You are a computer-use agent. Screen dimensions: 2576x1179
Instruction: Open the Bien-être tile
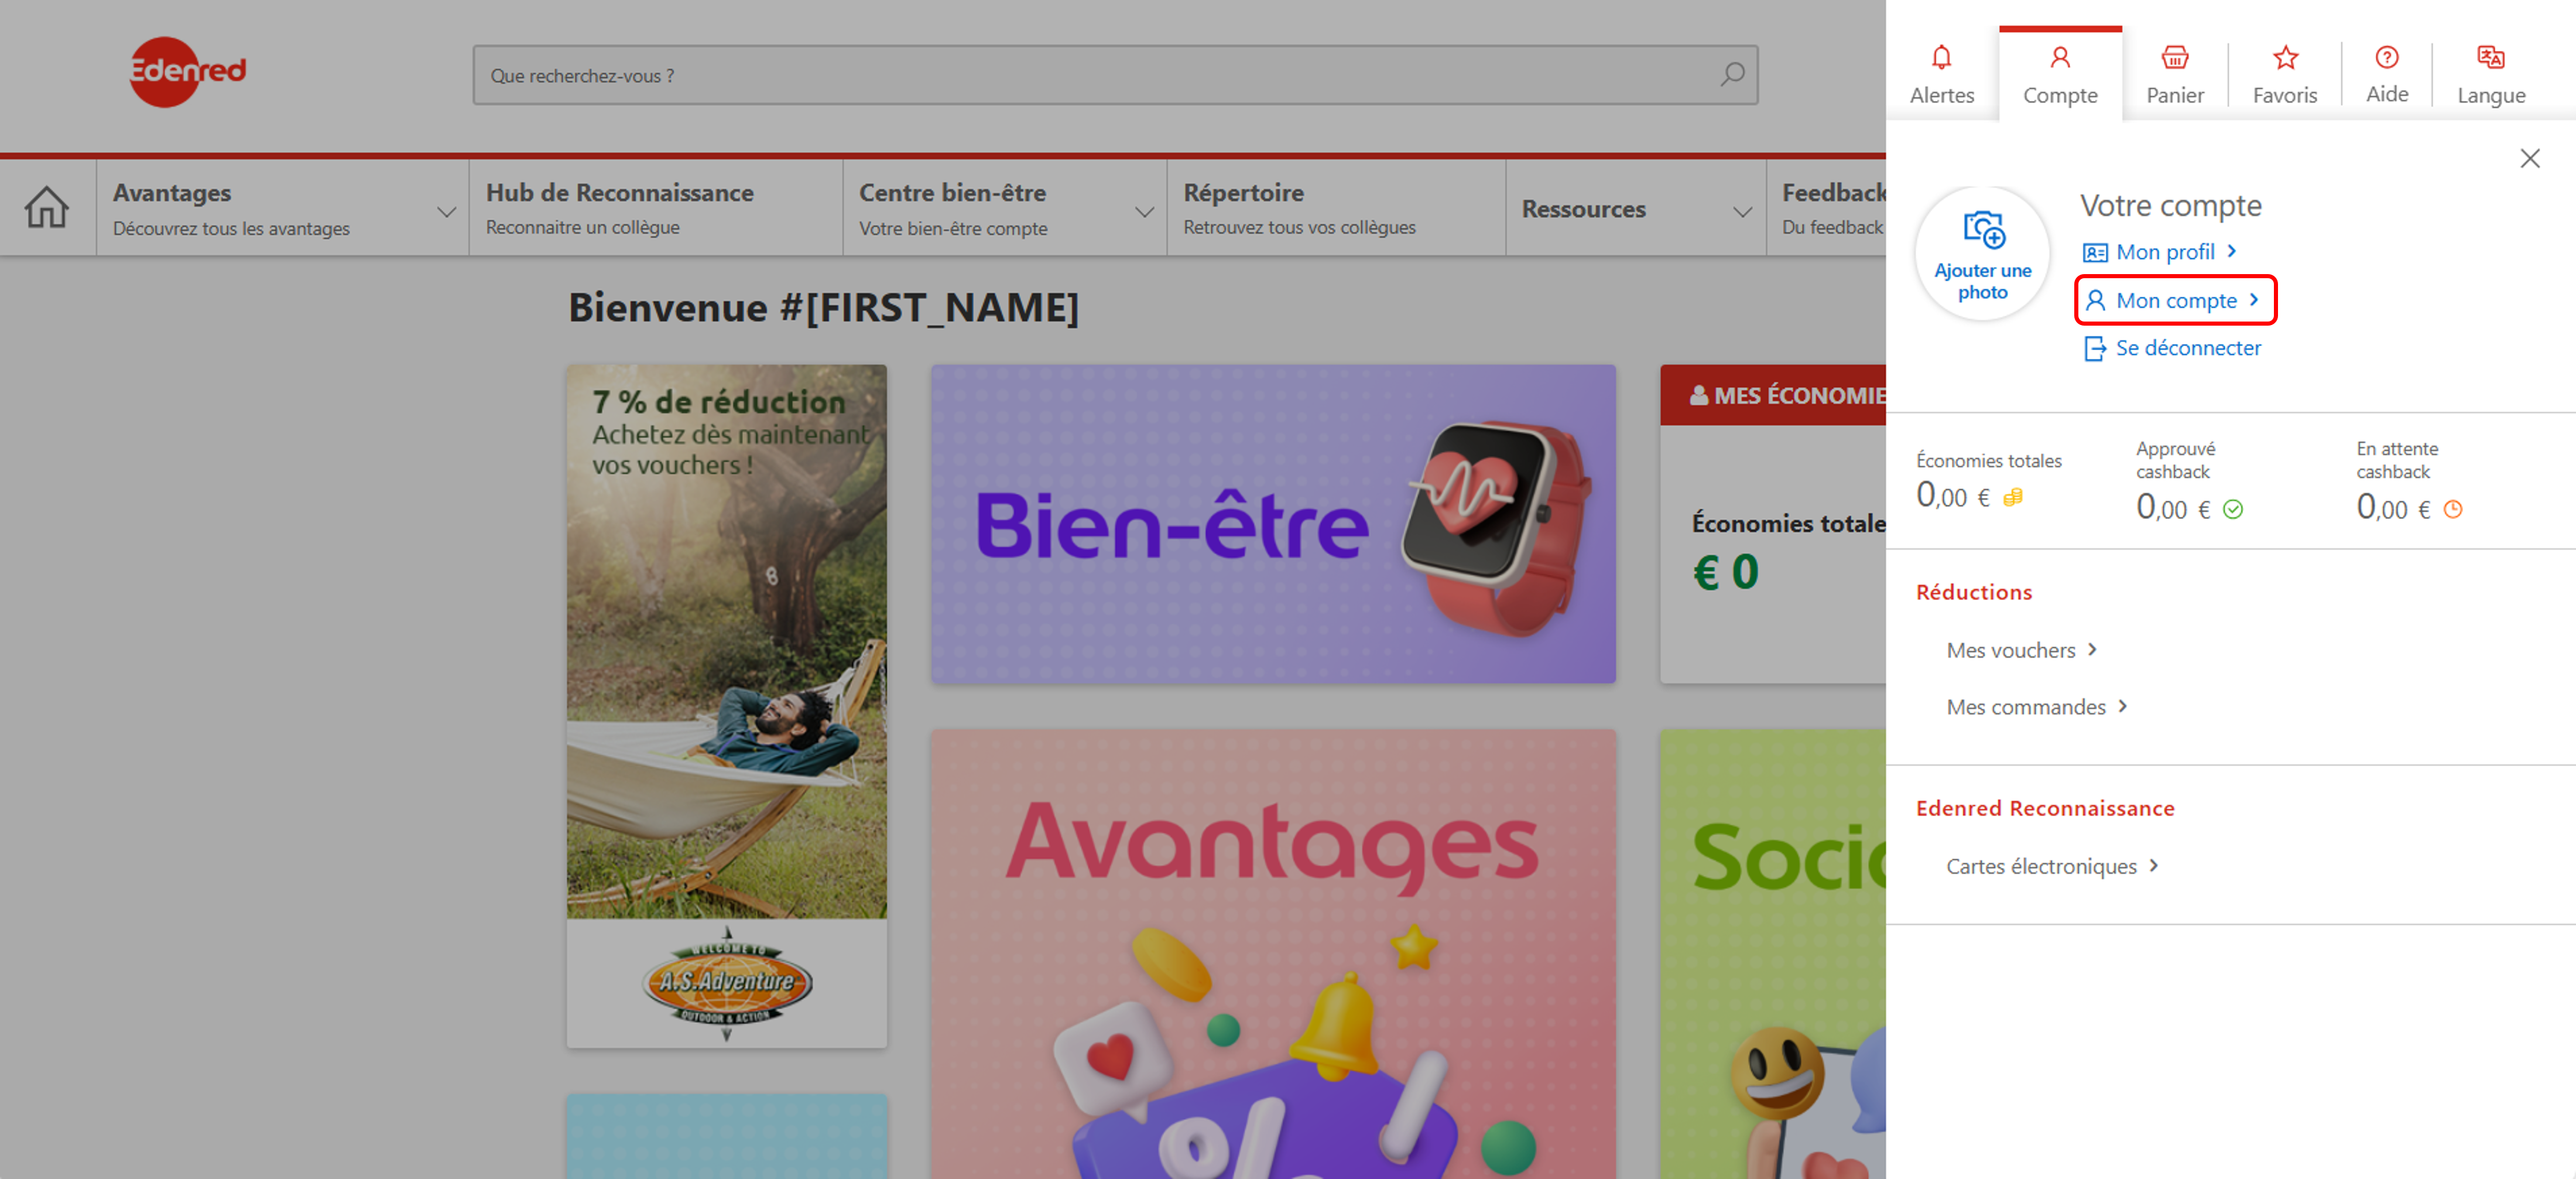pyautogui.click(x=1273, y=524)
